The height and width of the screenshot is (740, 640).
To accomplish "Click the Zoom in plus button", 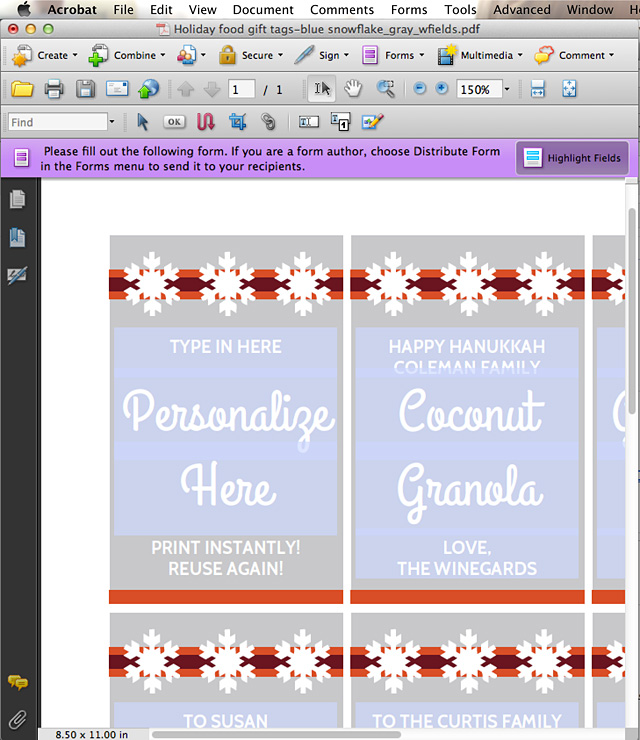I will pyautogui.click(x=442, y=88).
